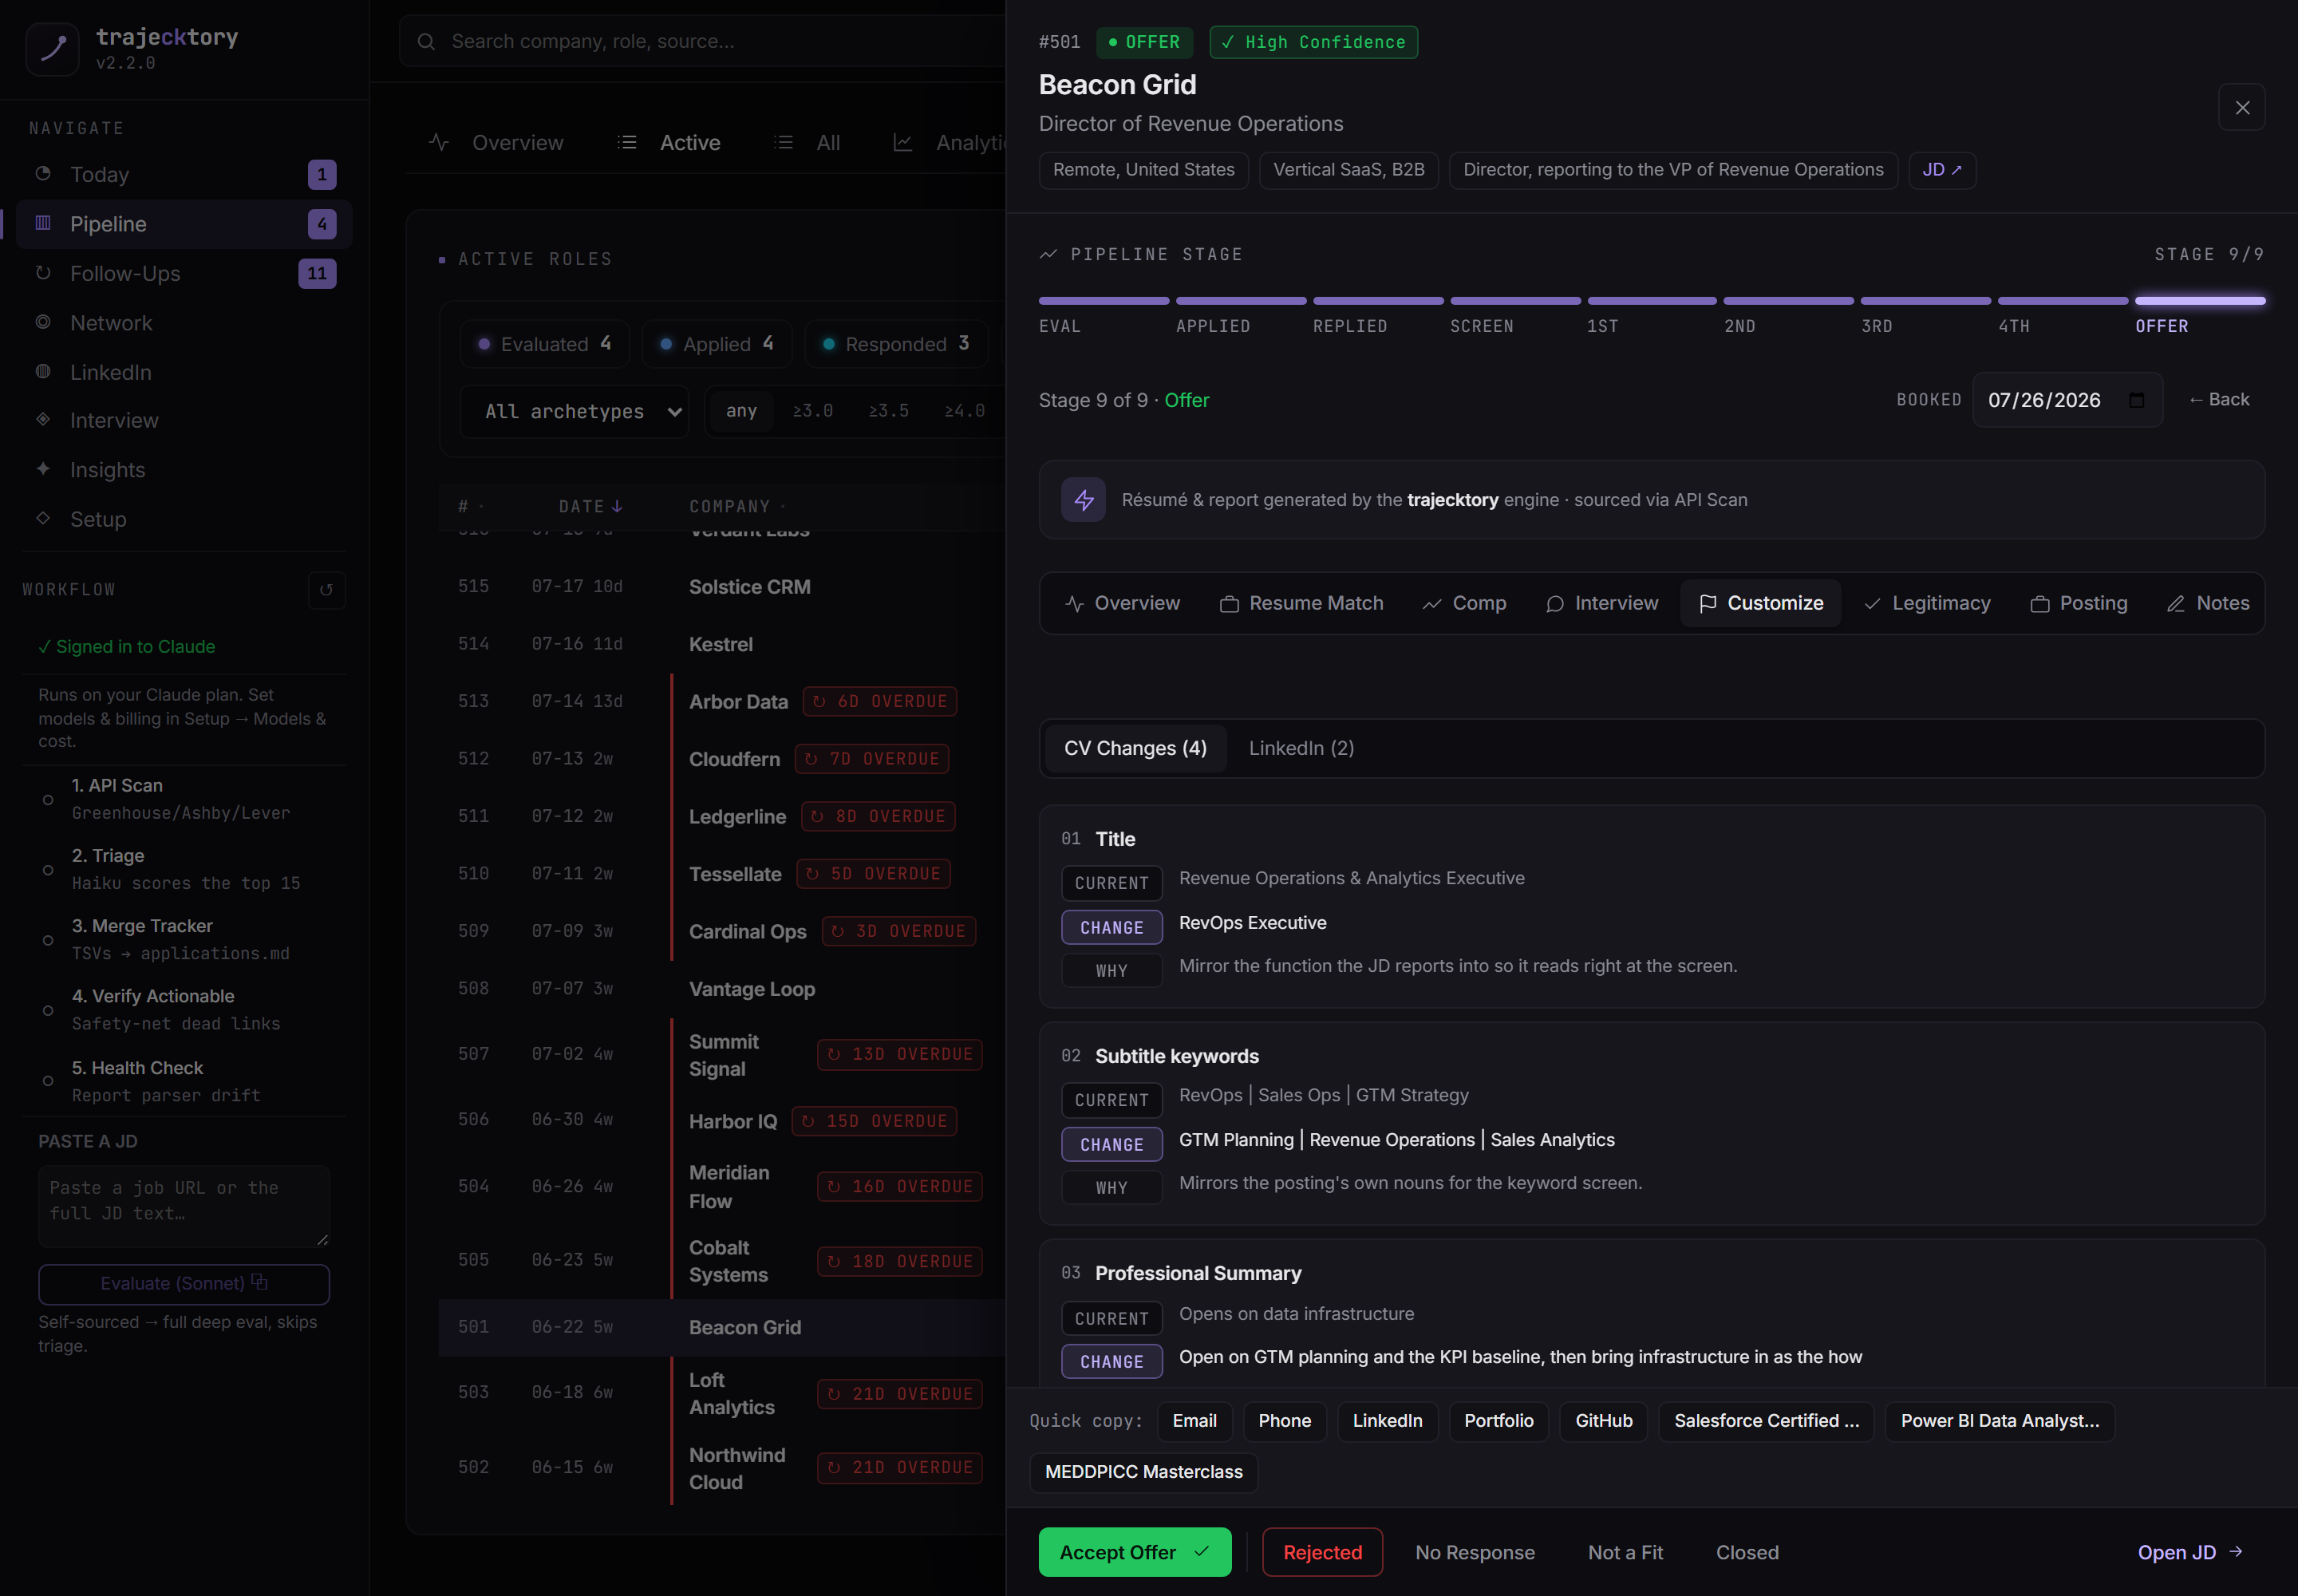The height and width of the screenshot is (1596, 2298).
Task: Switch to the All tab
Action: tap(808, 143)
